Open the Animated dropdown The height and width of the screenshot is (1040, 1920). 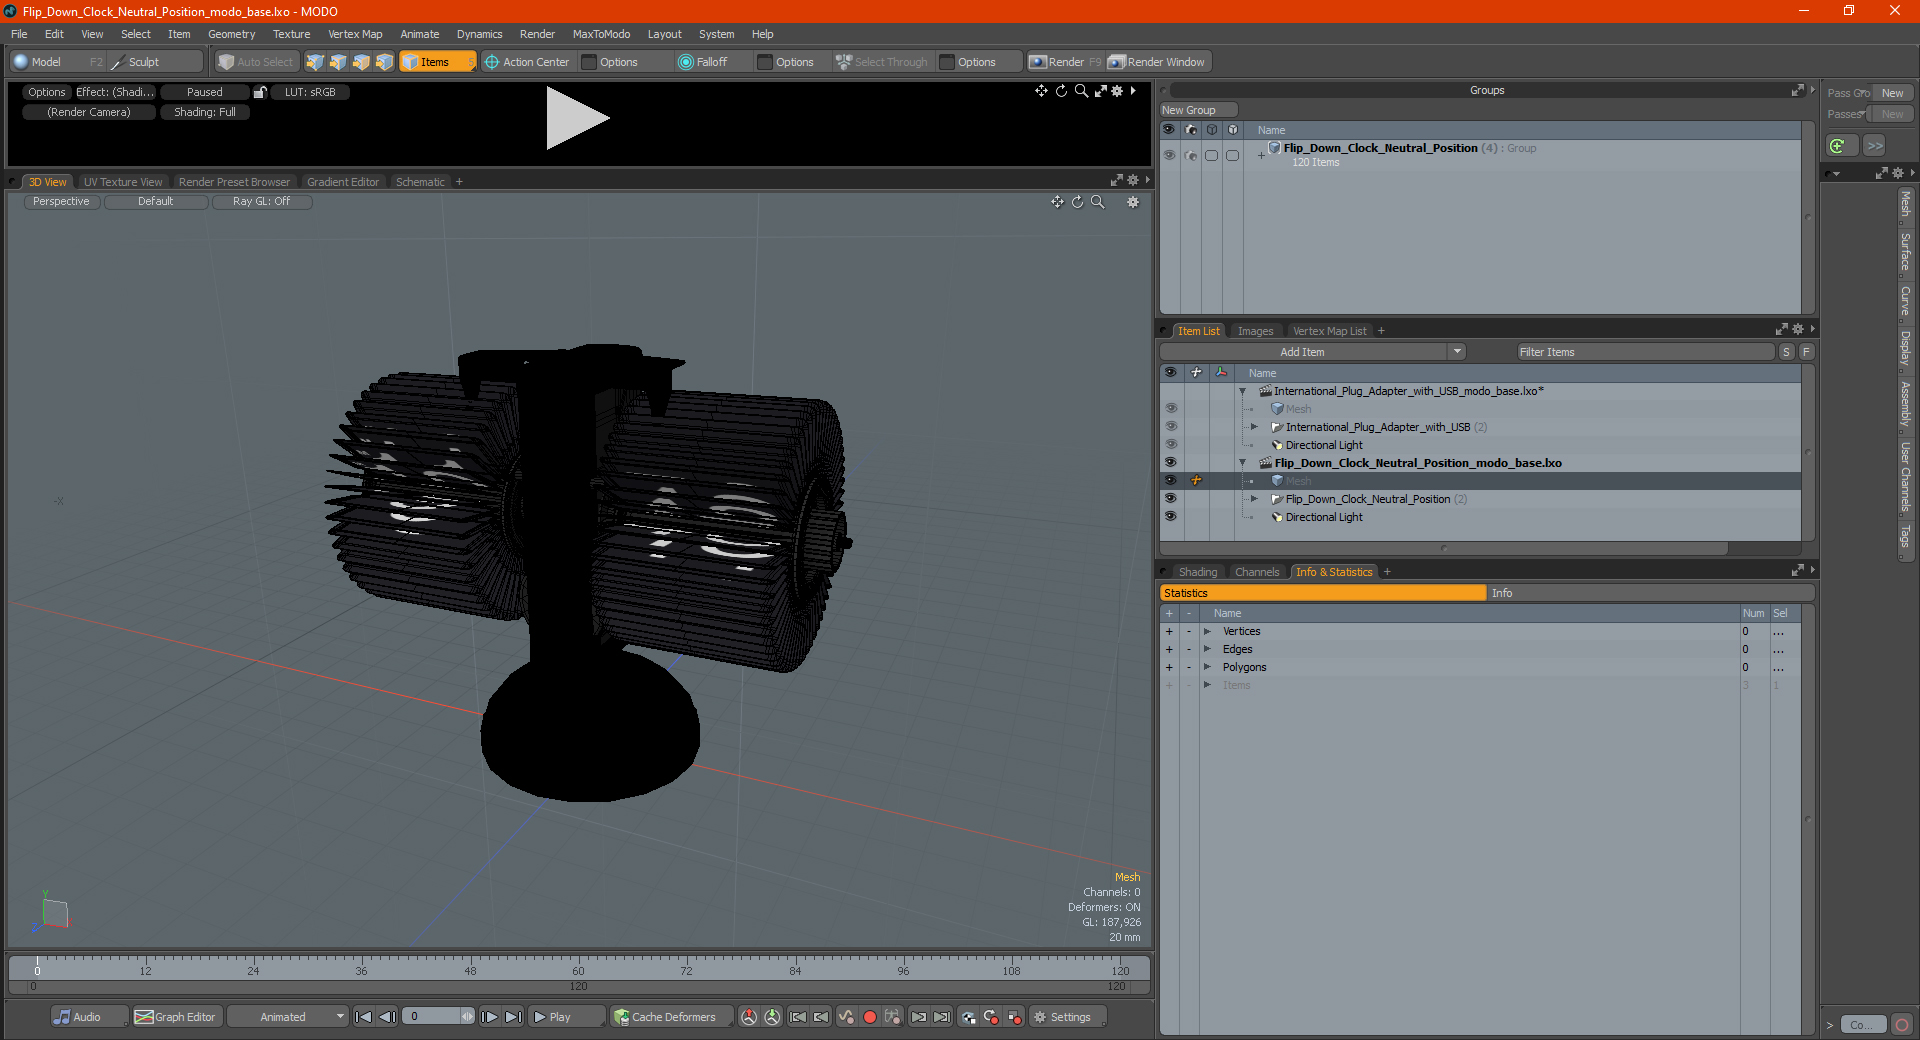coord(288,1017)
